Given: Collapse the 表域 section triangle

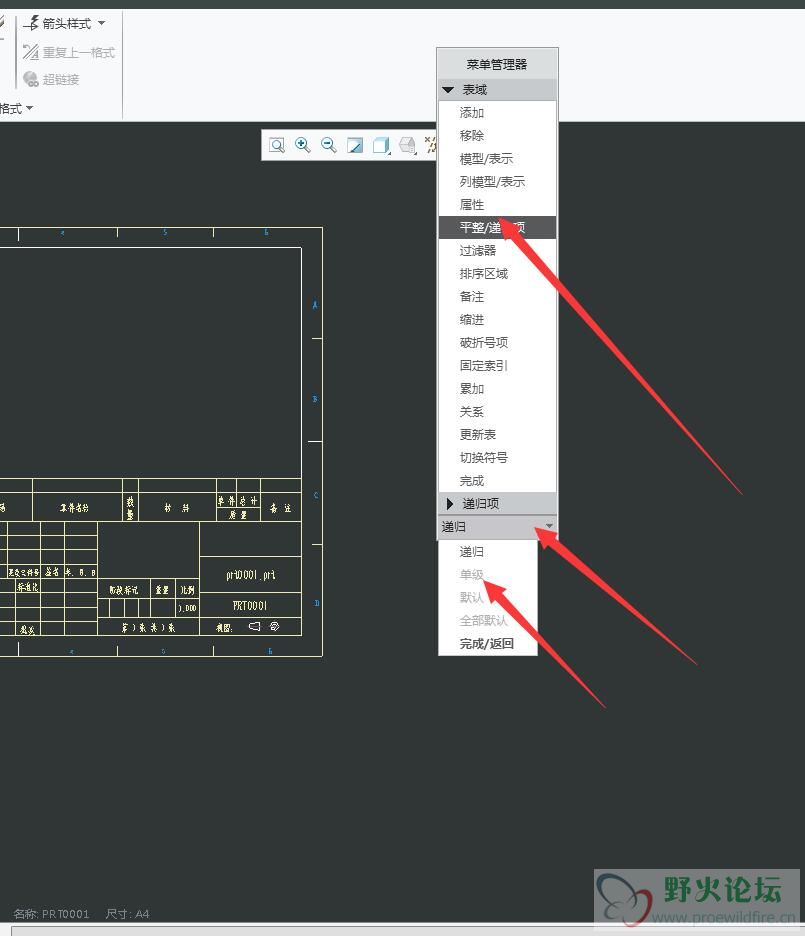Looking at the screenshot, I should click(x=448, y=90).
